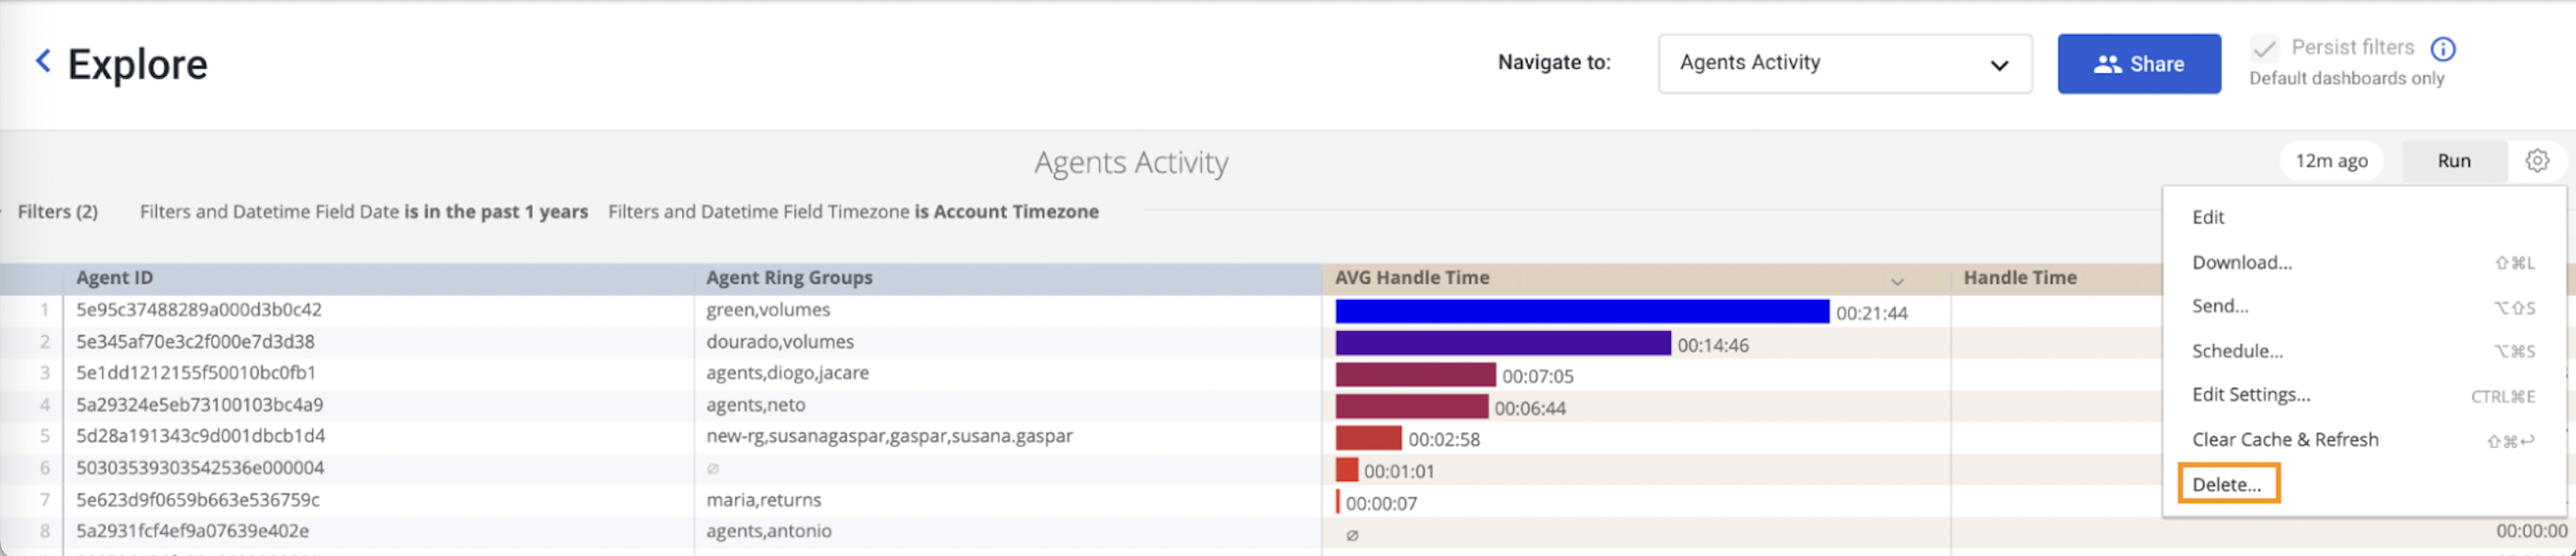
Task: Select agent ID 5d28a191343c9d001dbcb1d4
Action: [x=201, y=436]
